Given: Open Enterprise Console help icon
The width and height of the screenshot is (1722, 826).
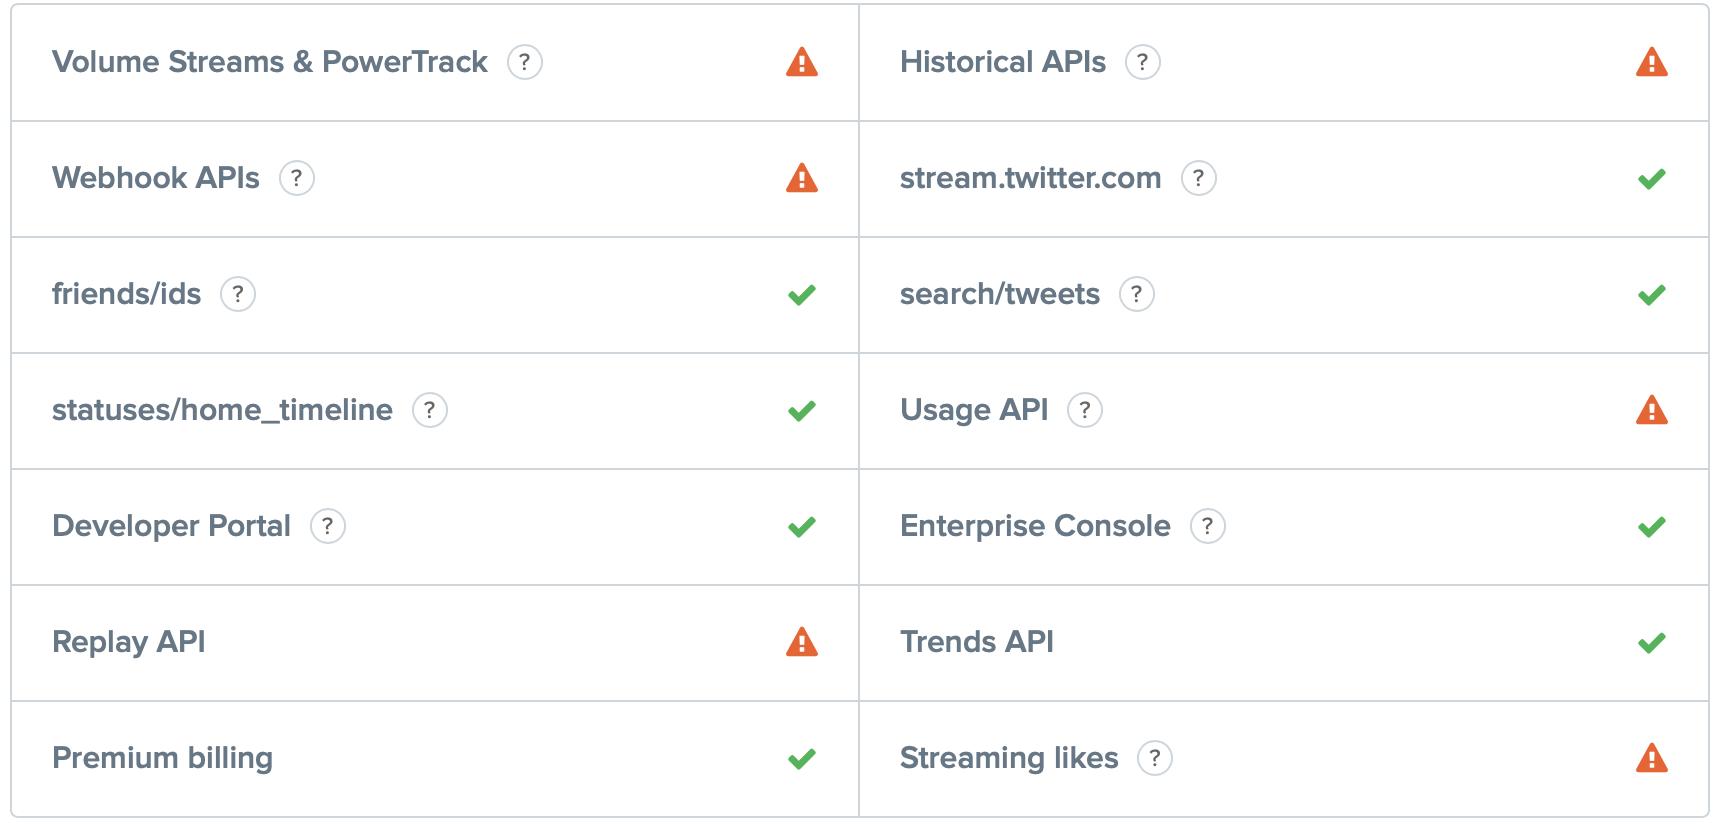Looking at the screenshot, I should [1207, 526].
